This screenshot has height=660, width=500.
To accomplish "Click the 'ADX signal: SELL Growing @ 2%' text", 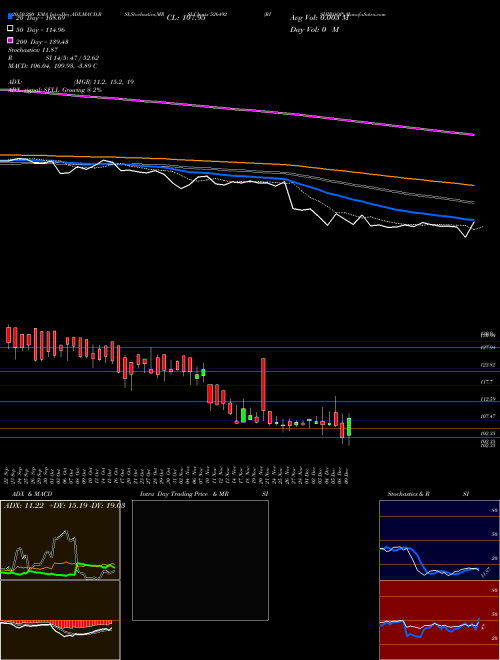I will click(x=55, y=90).
